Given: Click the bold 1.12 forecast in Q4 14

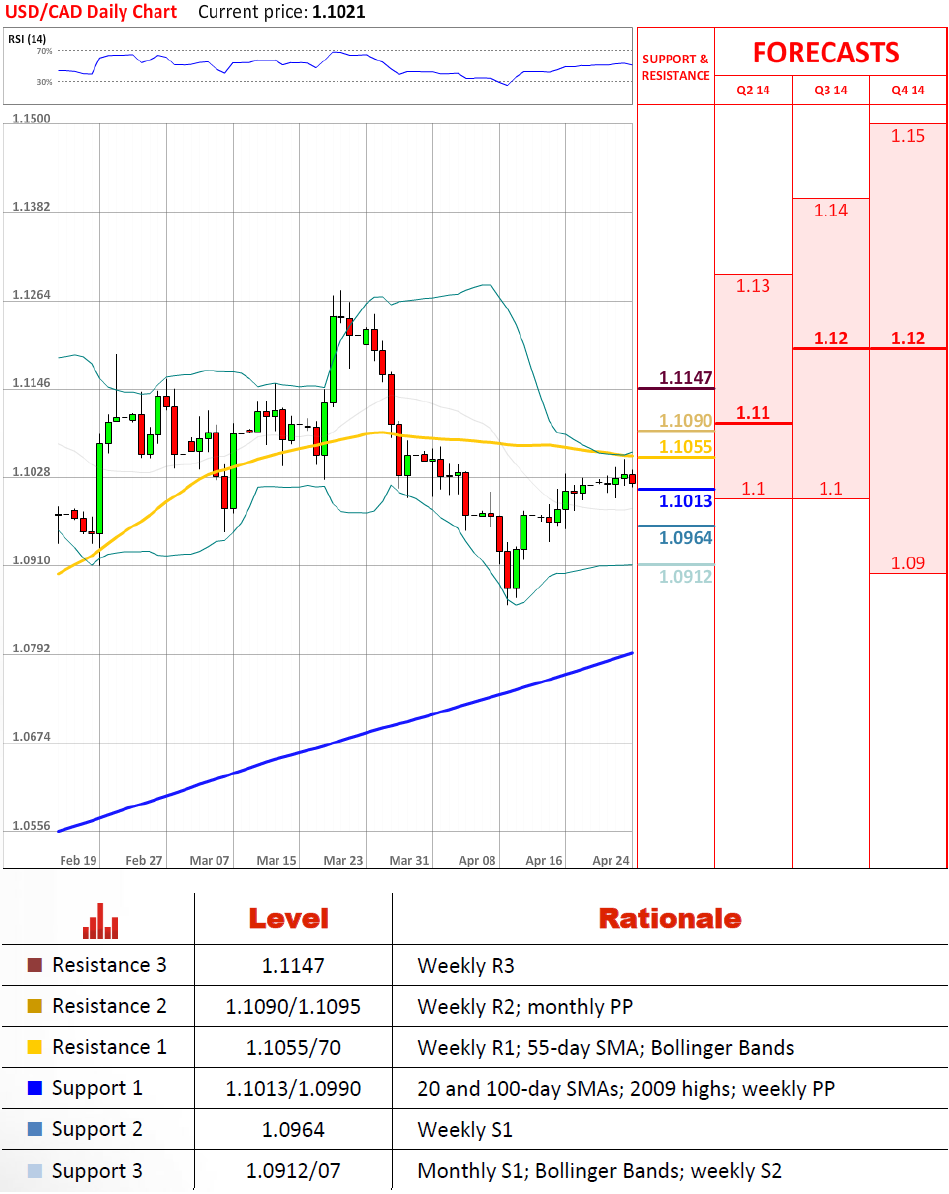Looking at the screenshot, I should point(908,338).
